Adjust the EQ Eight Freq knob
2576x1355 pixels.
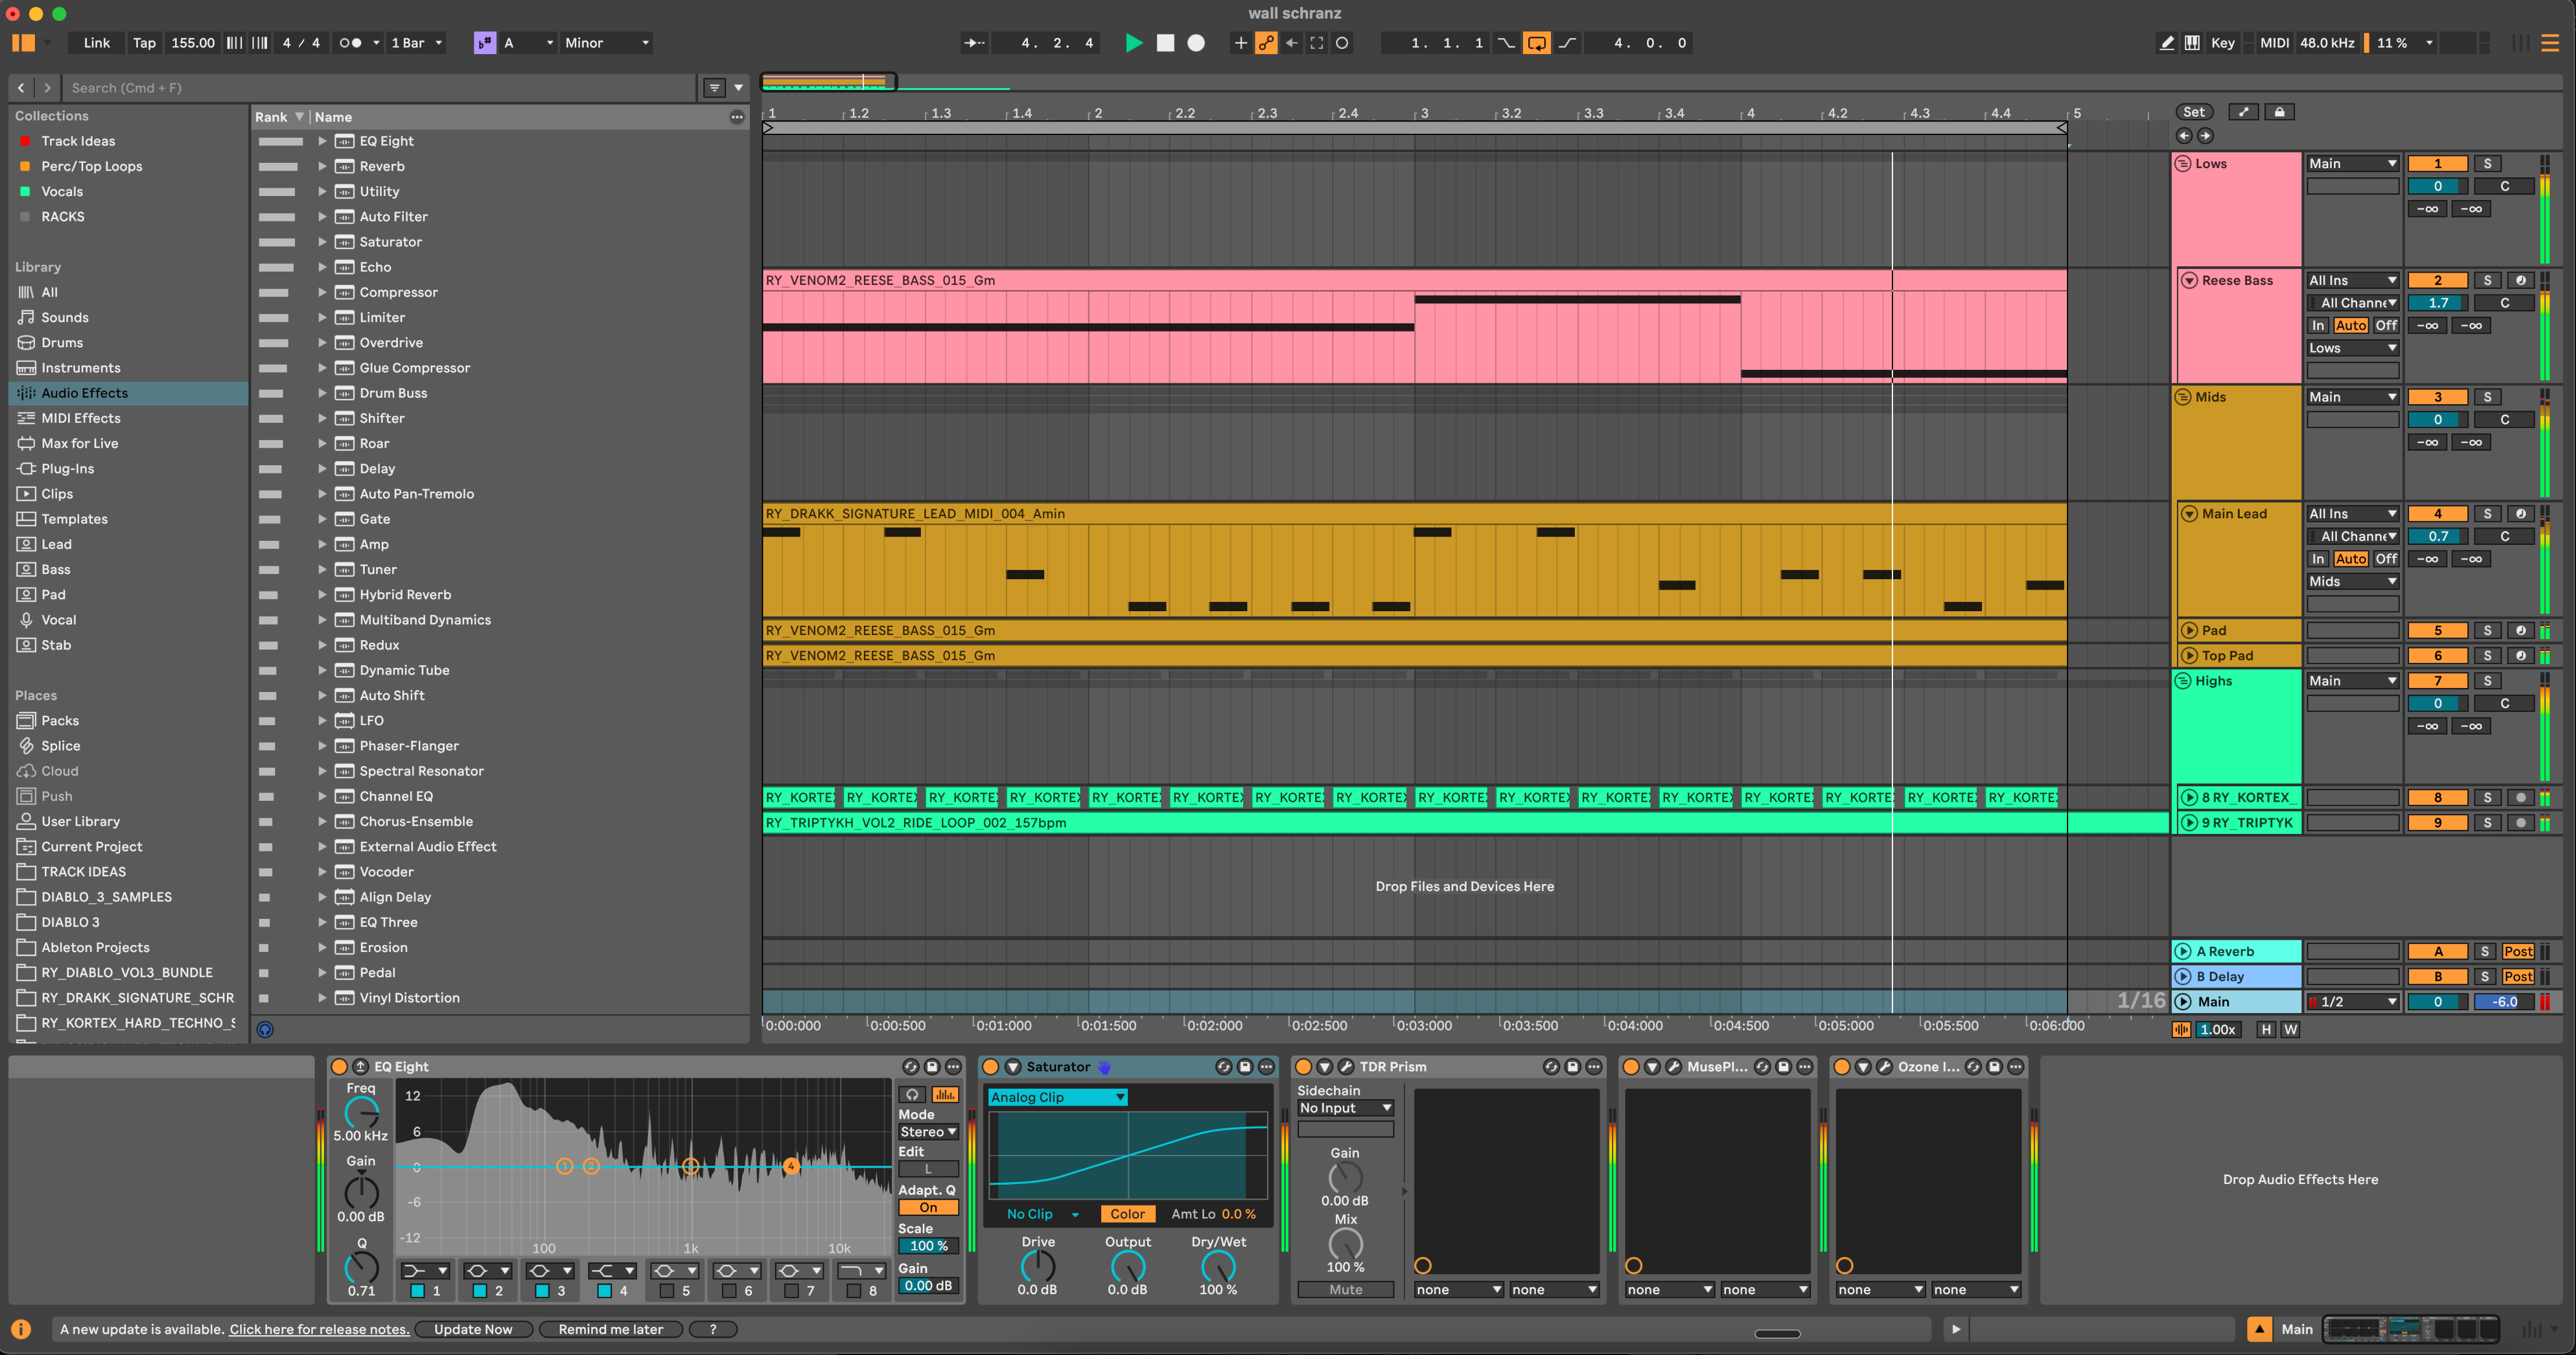361,1112
